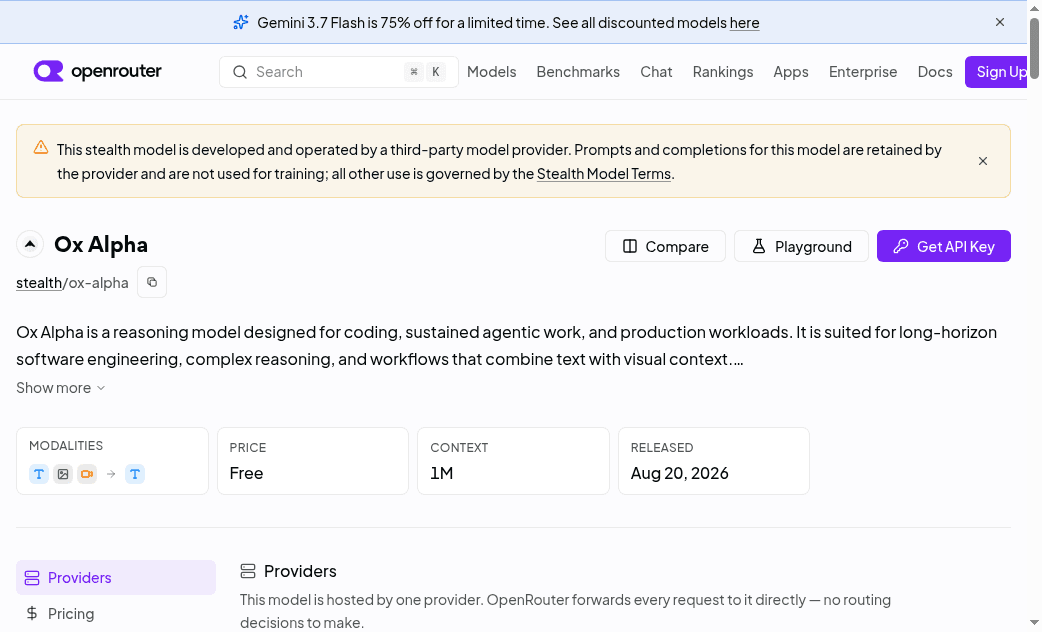
Task: Open the Benchmarks nav item
Action: 578,72
